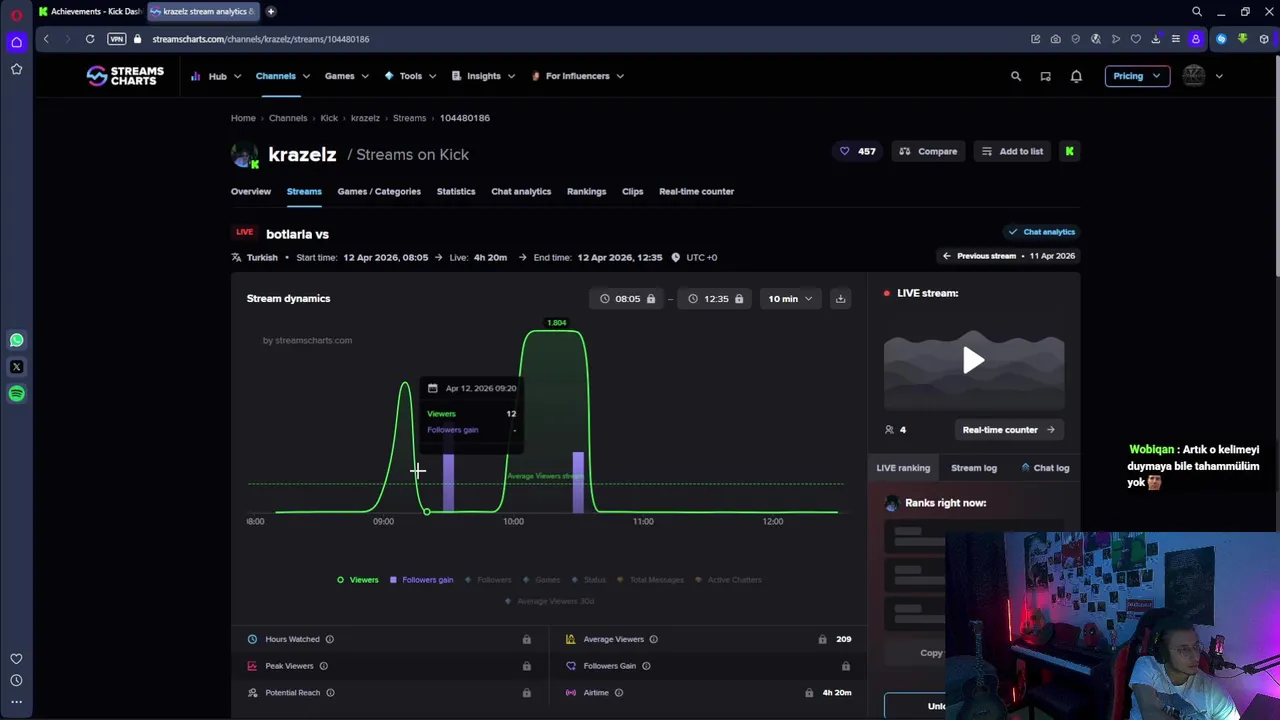Toggle the Chat analytics checkbox
Screen dimensions: 1280x720
pyautogui.click(x=1041, y=232)
